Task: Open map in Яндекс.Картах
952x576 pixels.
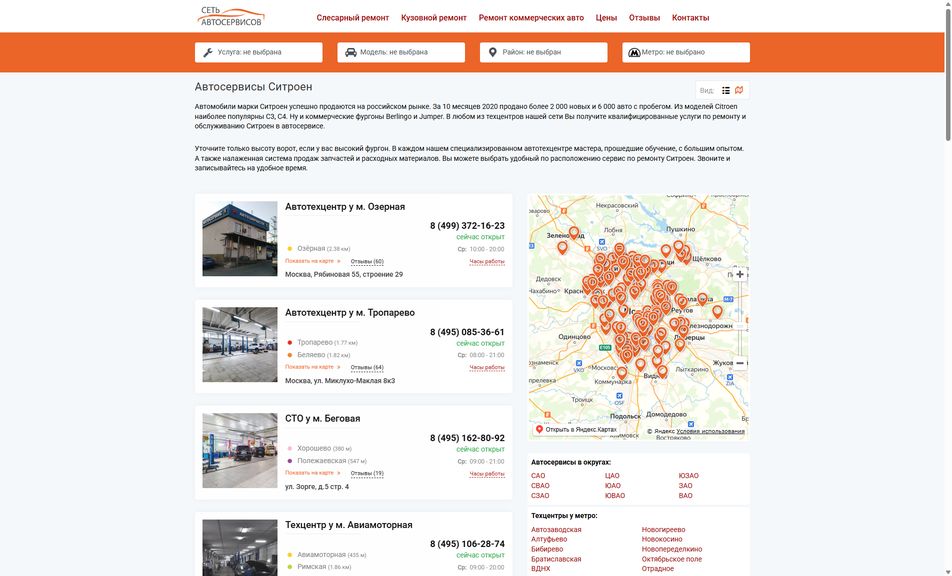Action: [x=576, y=429]
